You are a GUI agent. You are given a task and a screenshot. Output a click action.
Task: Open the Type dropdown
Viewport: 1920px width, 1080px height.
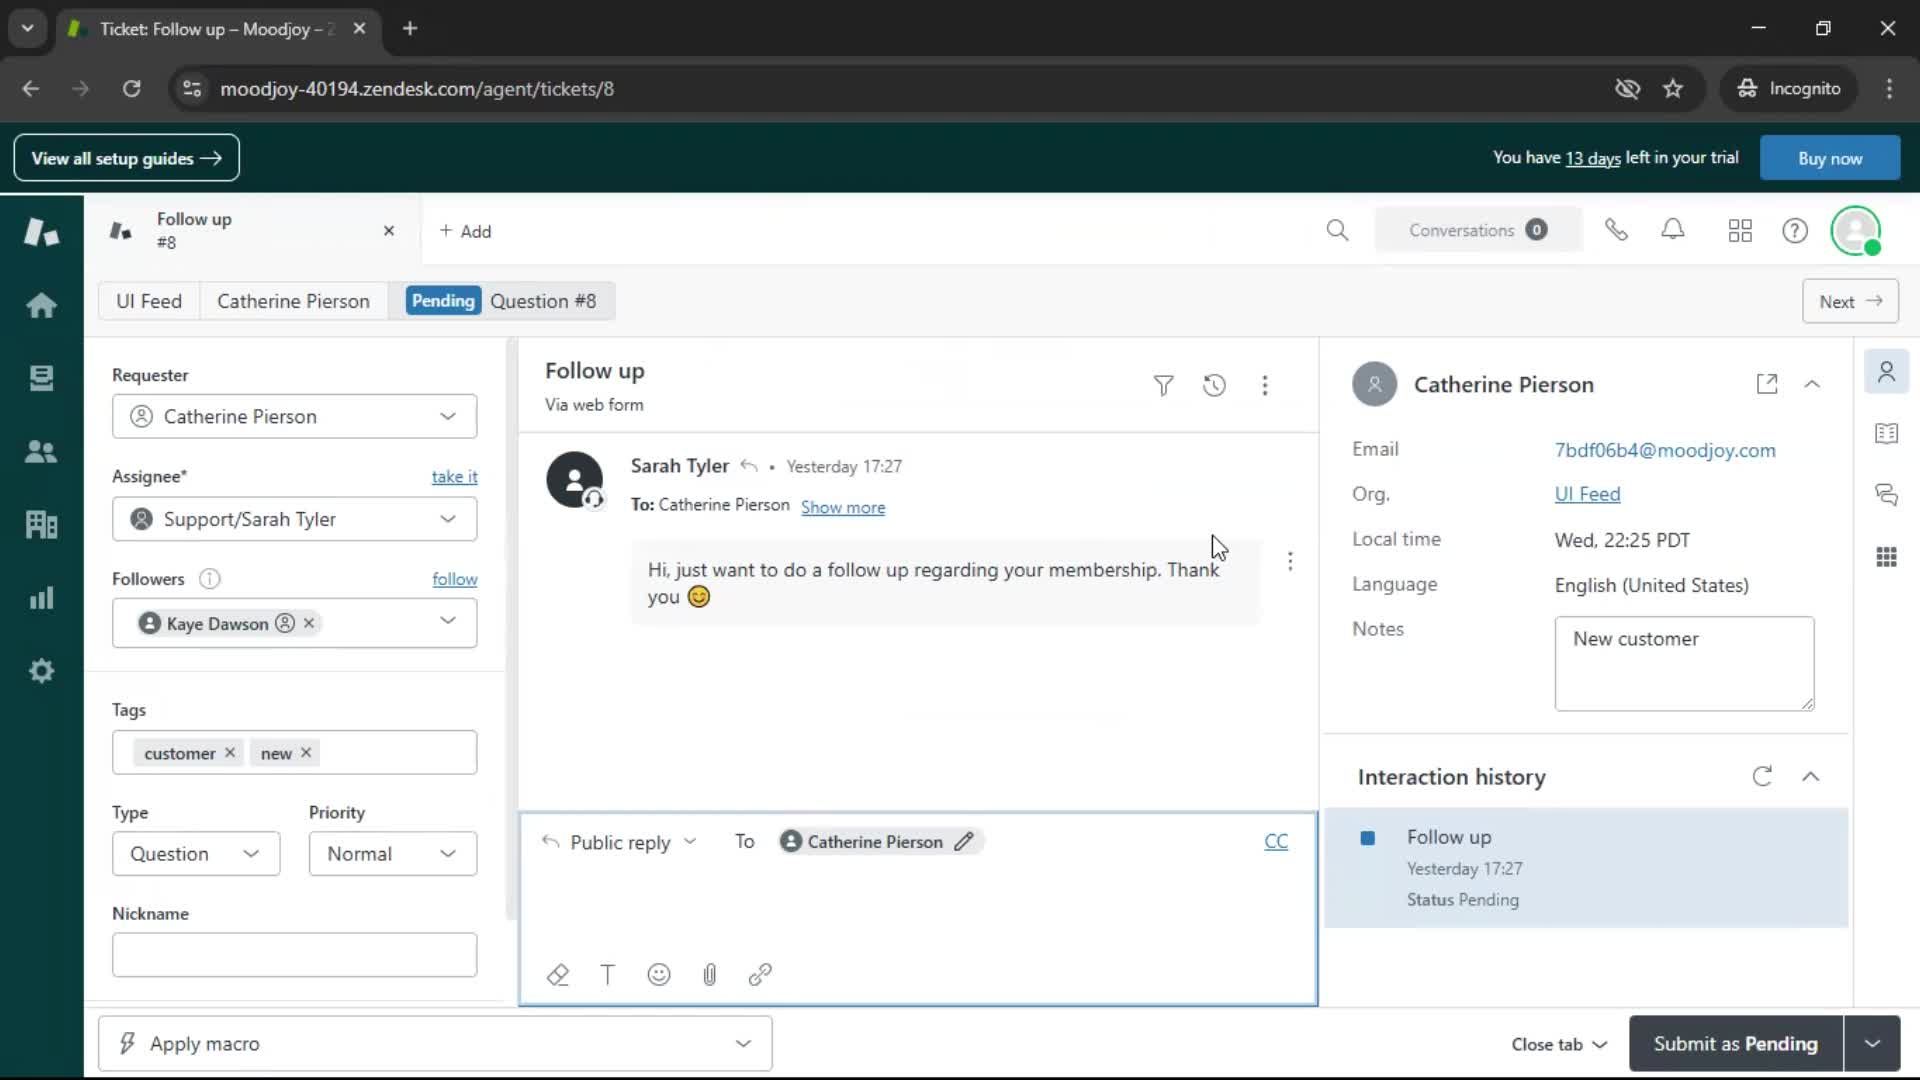pyautogui.click(x=196, y=854)
